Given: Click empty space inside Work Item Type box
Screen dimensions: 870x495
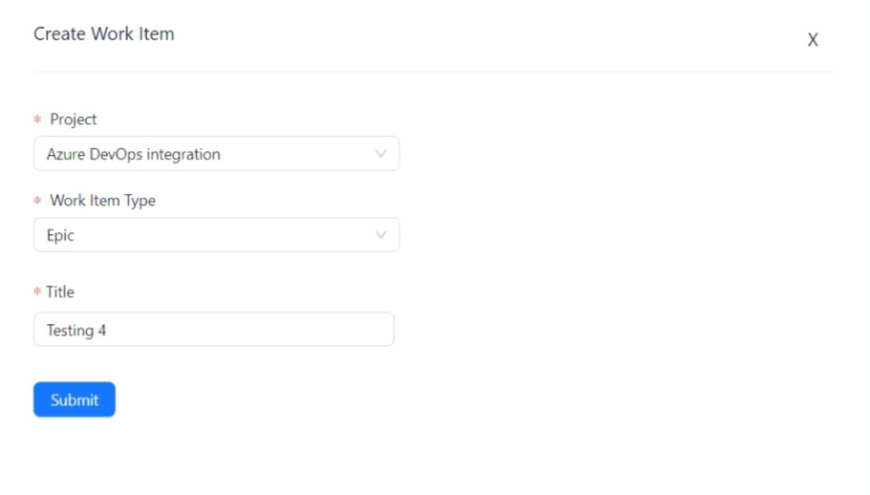Looking at the screenshot, I should tap(250, 235).
